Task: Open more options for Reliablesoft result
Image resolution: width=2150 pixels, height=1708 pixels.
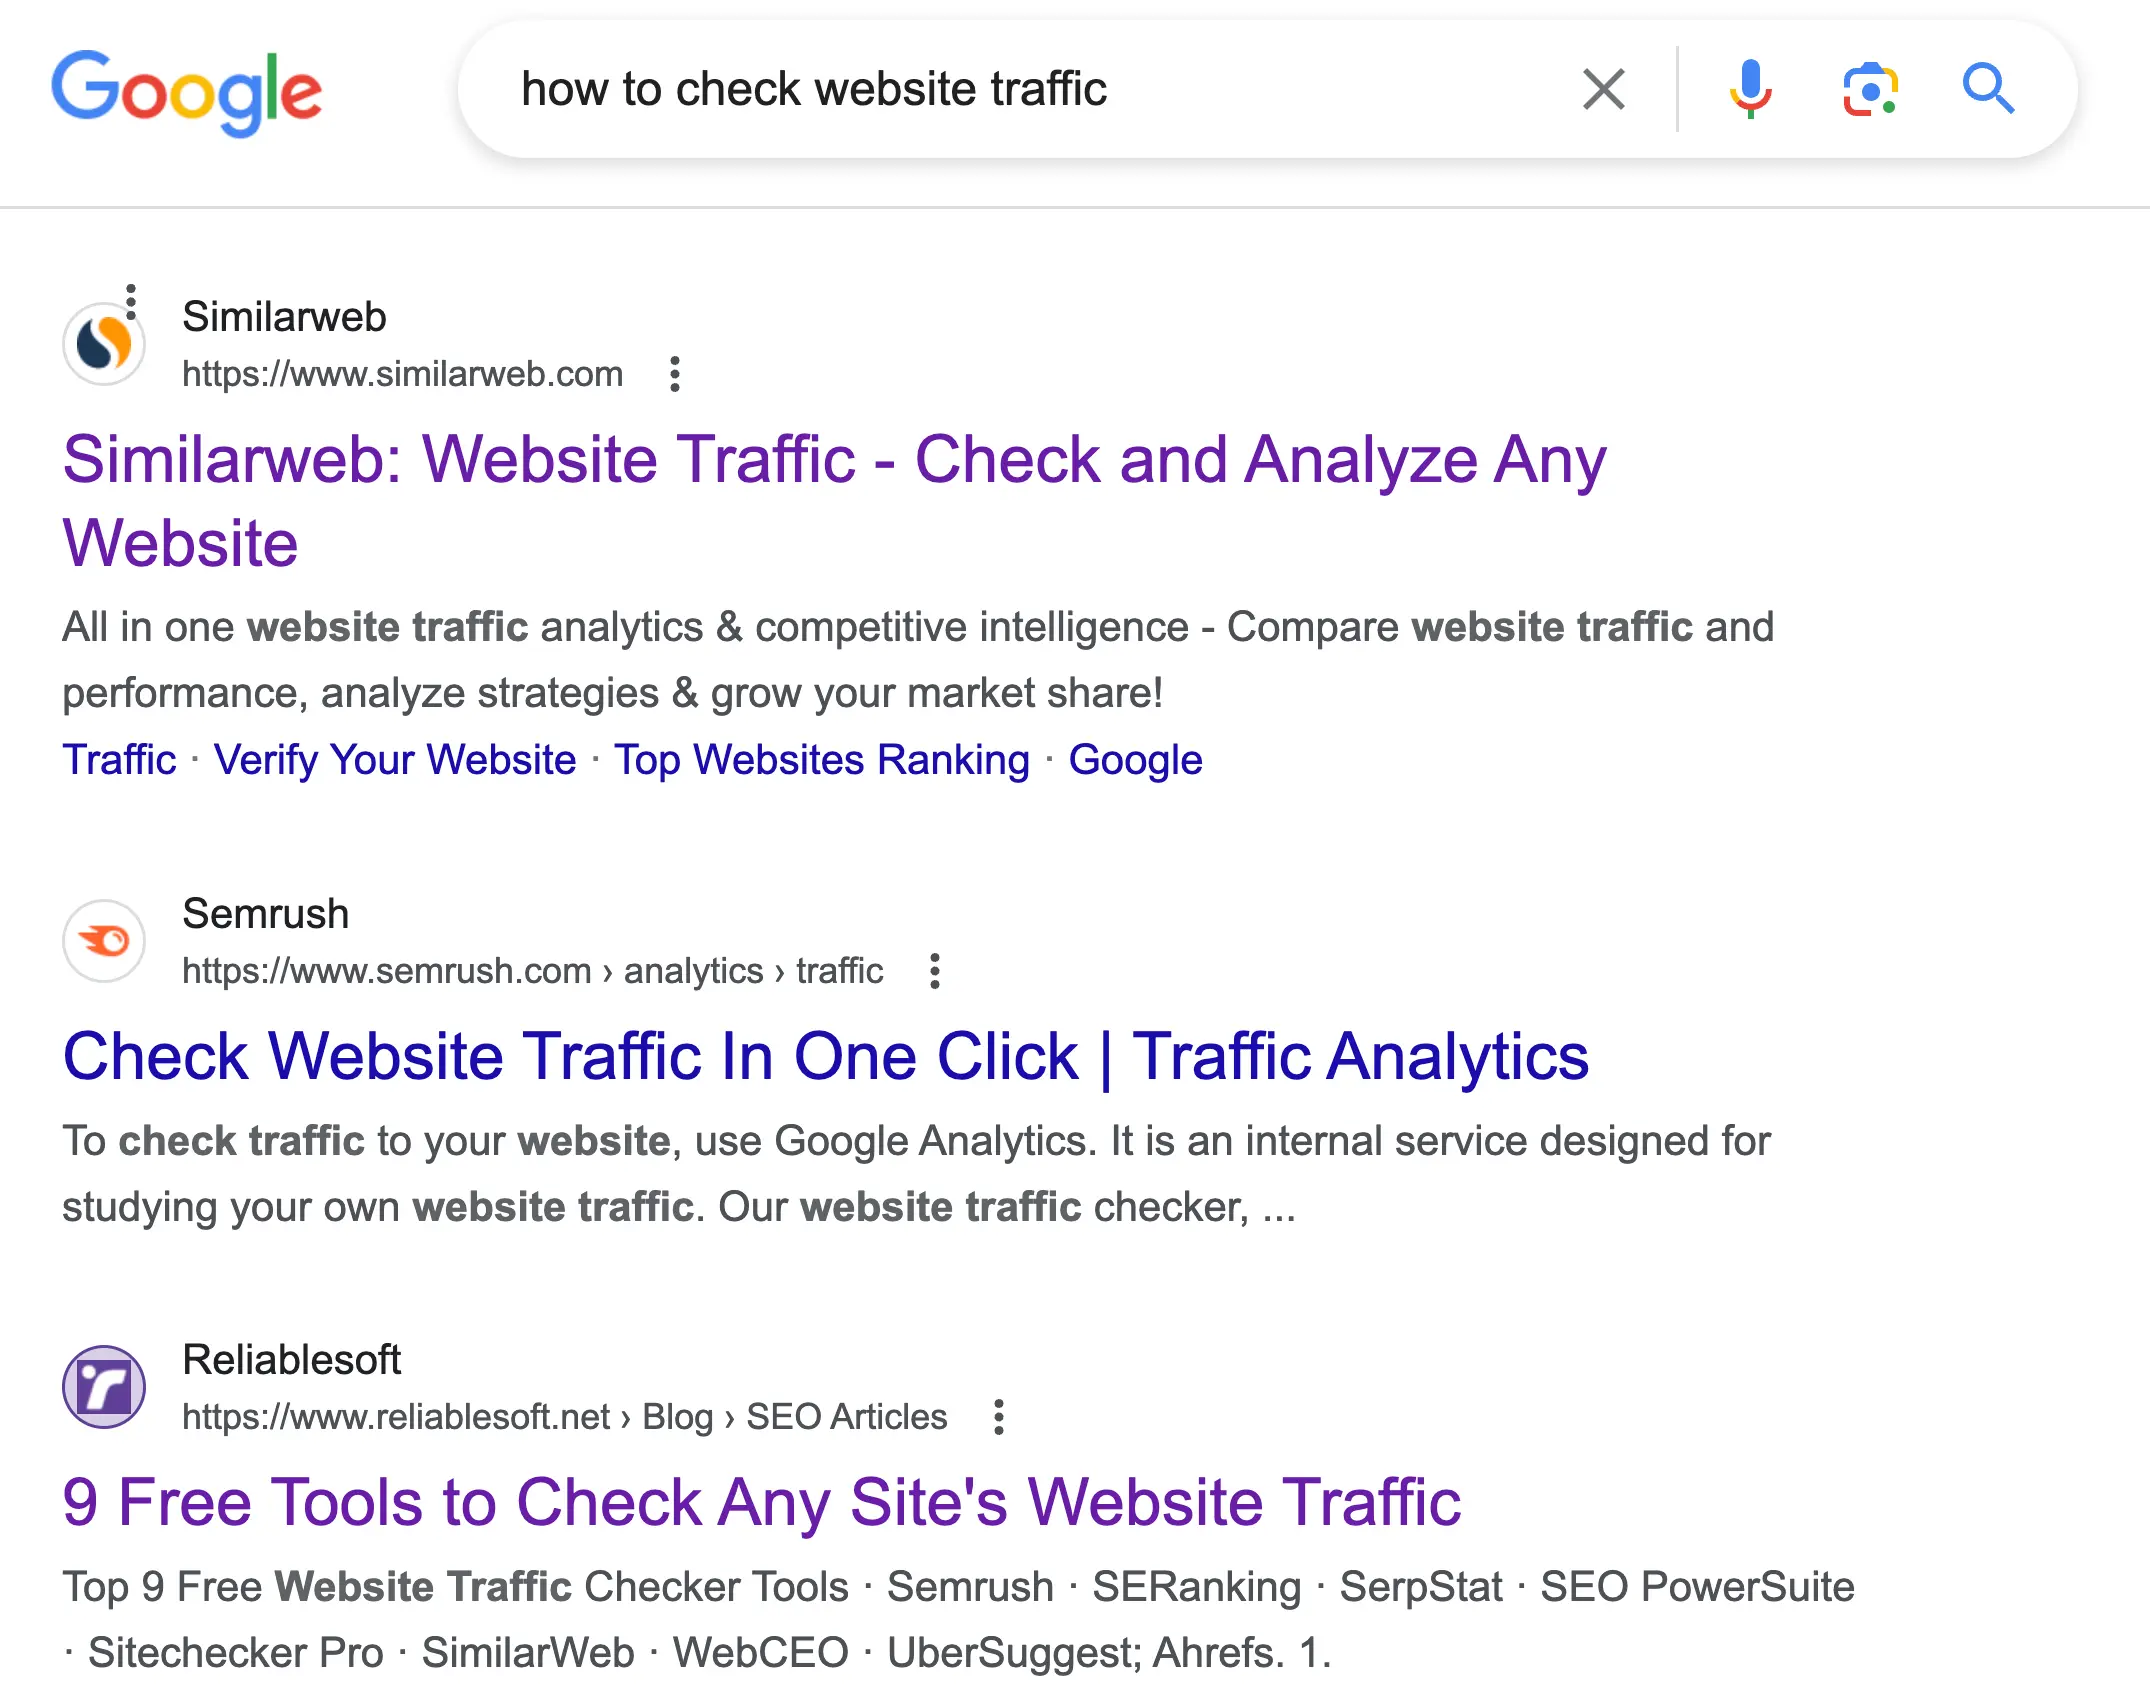Action: (998, 1417)
